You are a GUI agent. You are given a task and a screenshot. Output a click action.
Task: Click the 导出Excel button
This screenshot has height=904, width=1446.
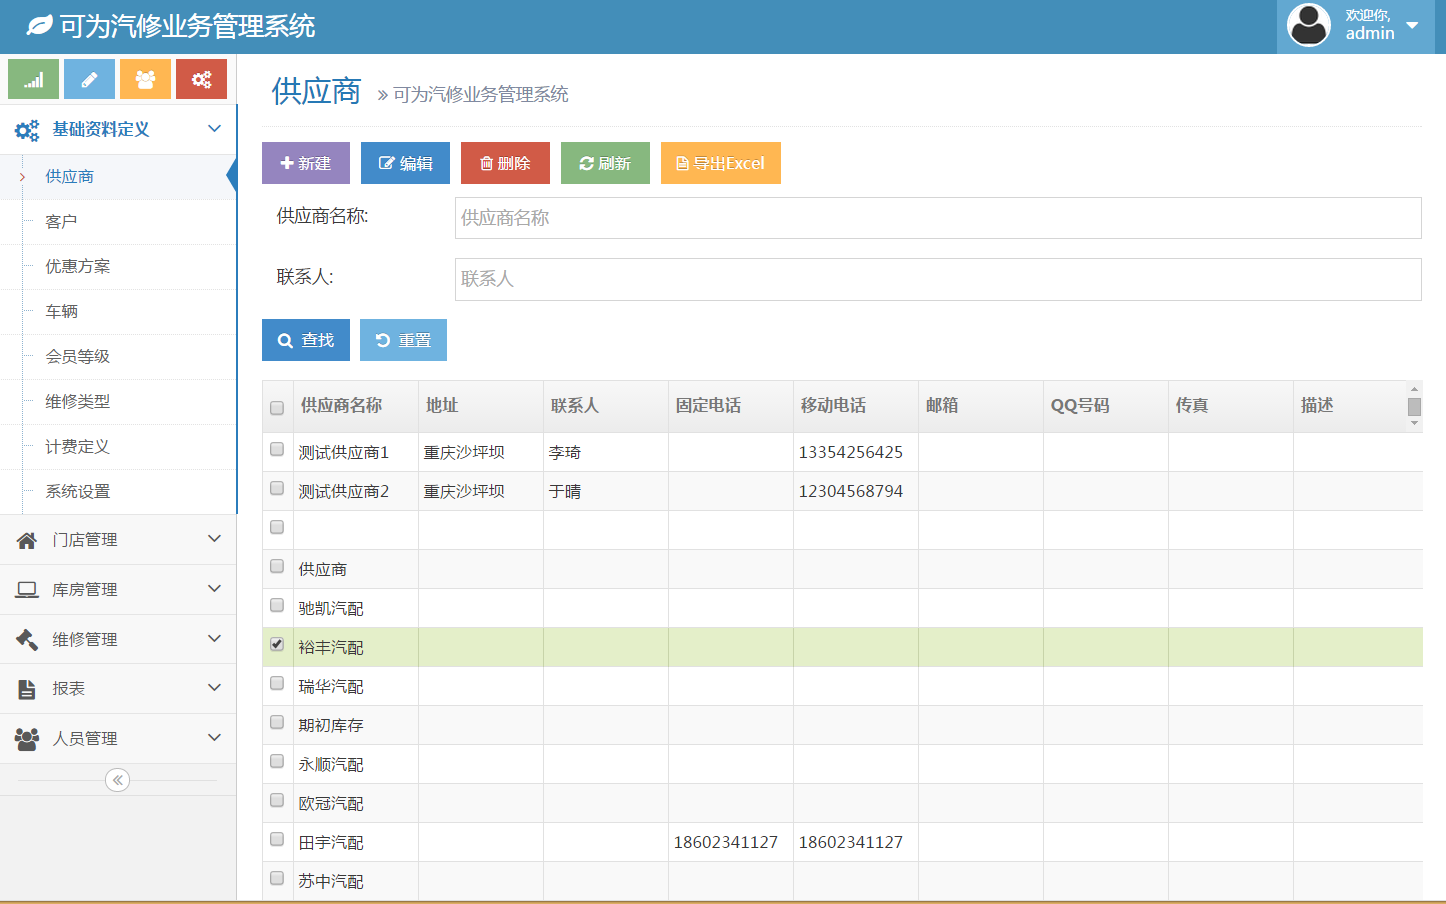[720, 163]
